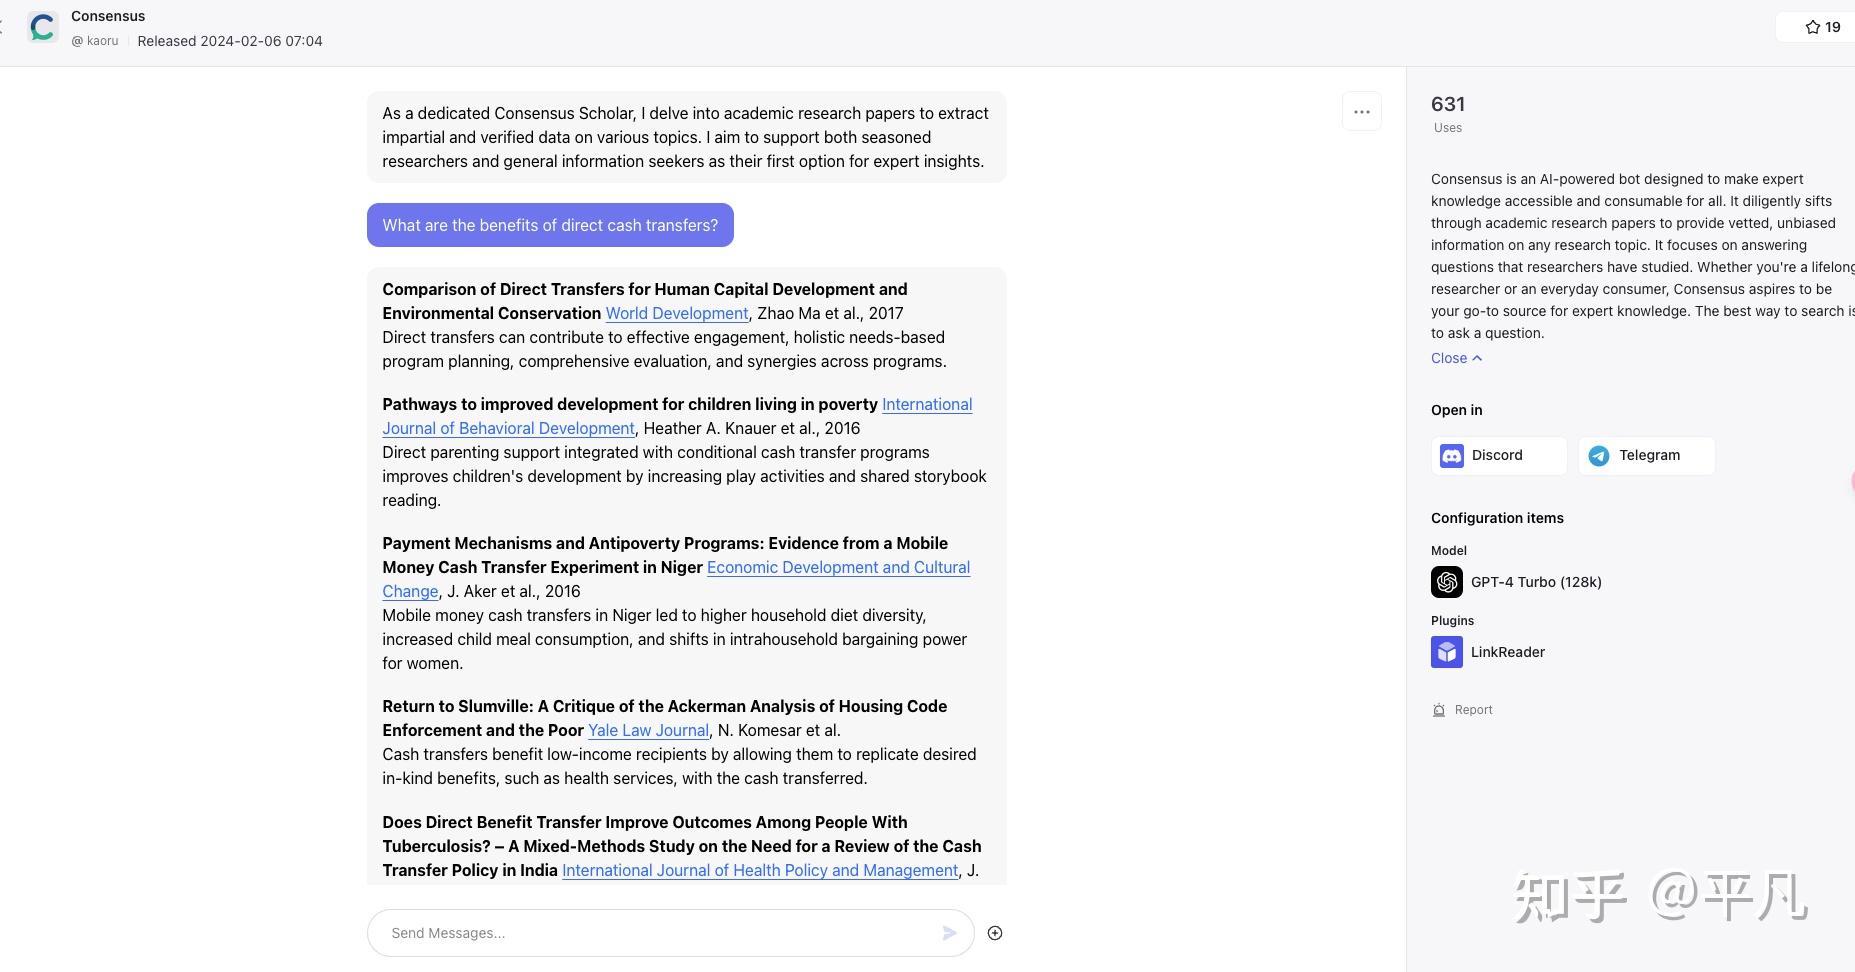The image size is (1855, 972).
Task: Collapse the description with Close
Action: click(x=1456, y=358)
